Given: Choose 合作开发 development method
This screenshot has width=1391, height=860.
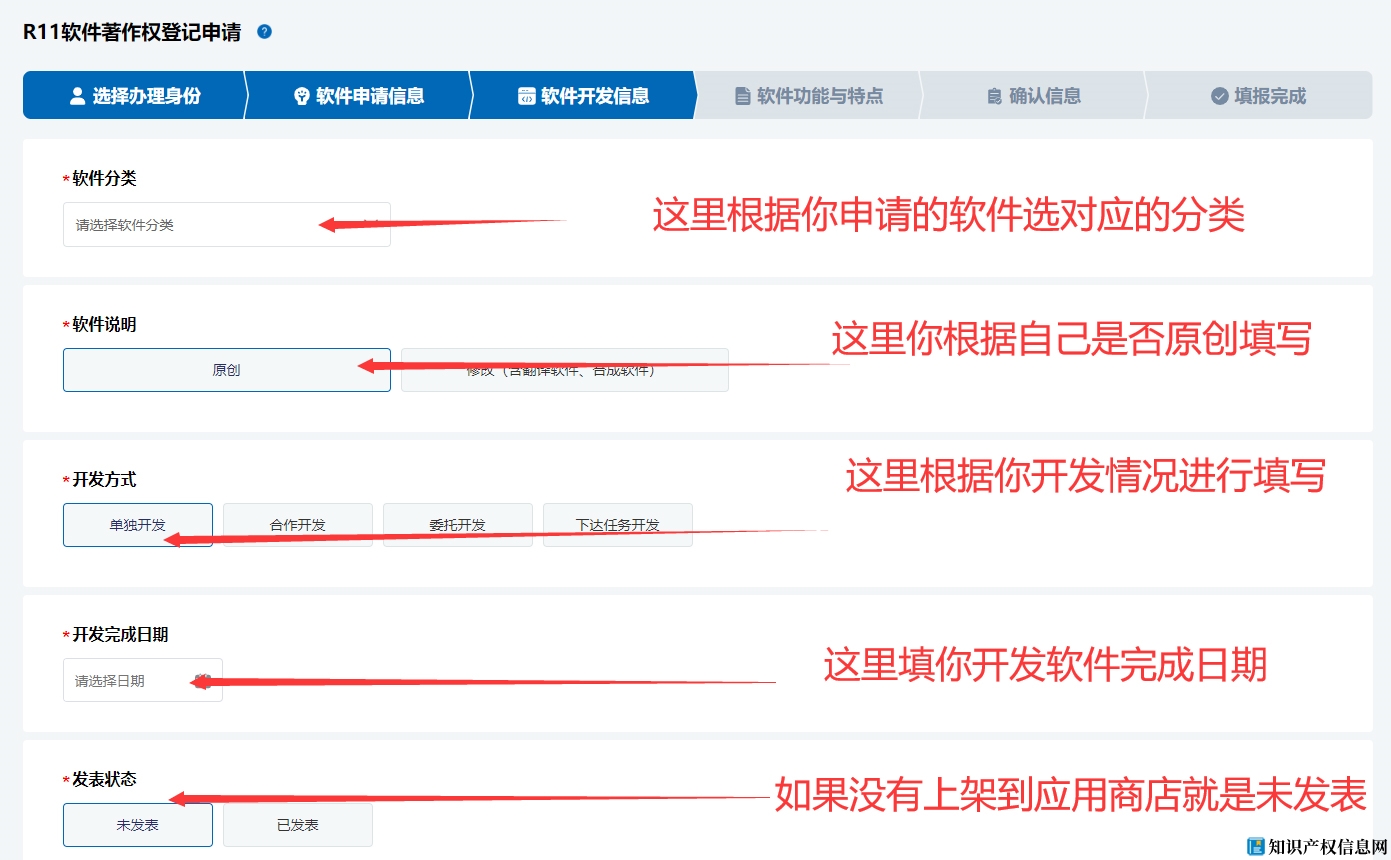Looking at the screenshot, I should tap(297, 525).
